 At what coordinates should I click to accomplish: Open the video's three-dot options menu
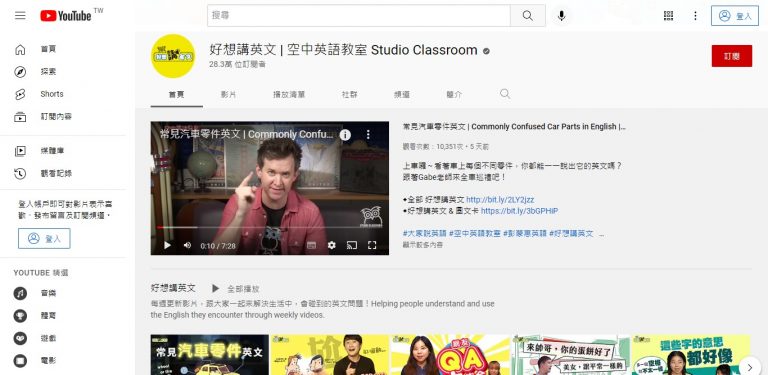[x=368, y=135]
